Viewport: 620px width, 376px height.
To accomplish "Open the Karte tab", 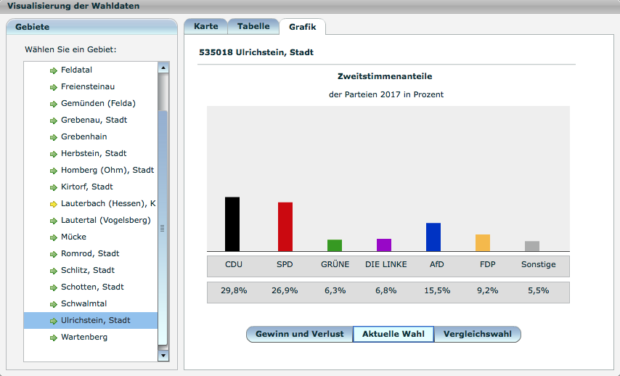I will pyautogui.click(x=206, y=26).
